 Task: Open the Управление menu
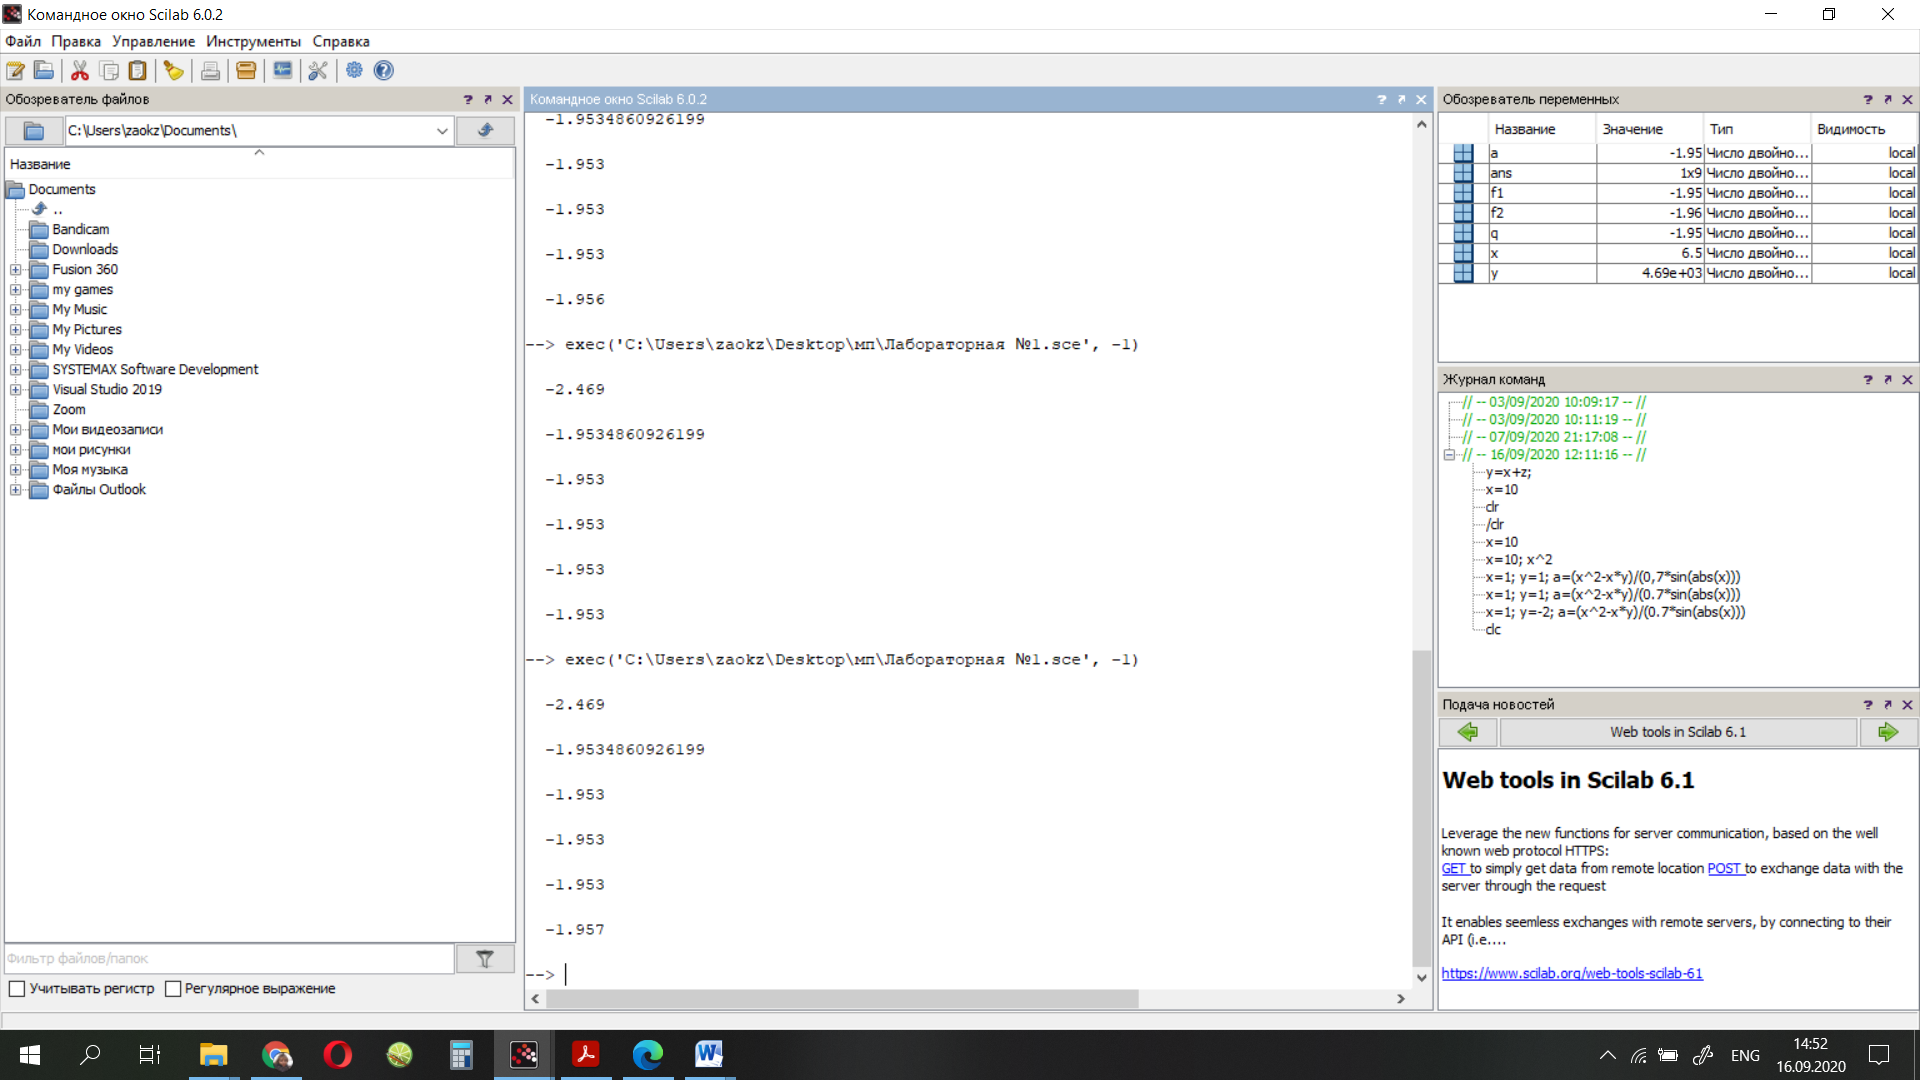coord(153,42)
